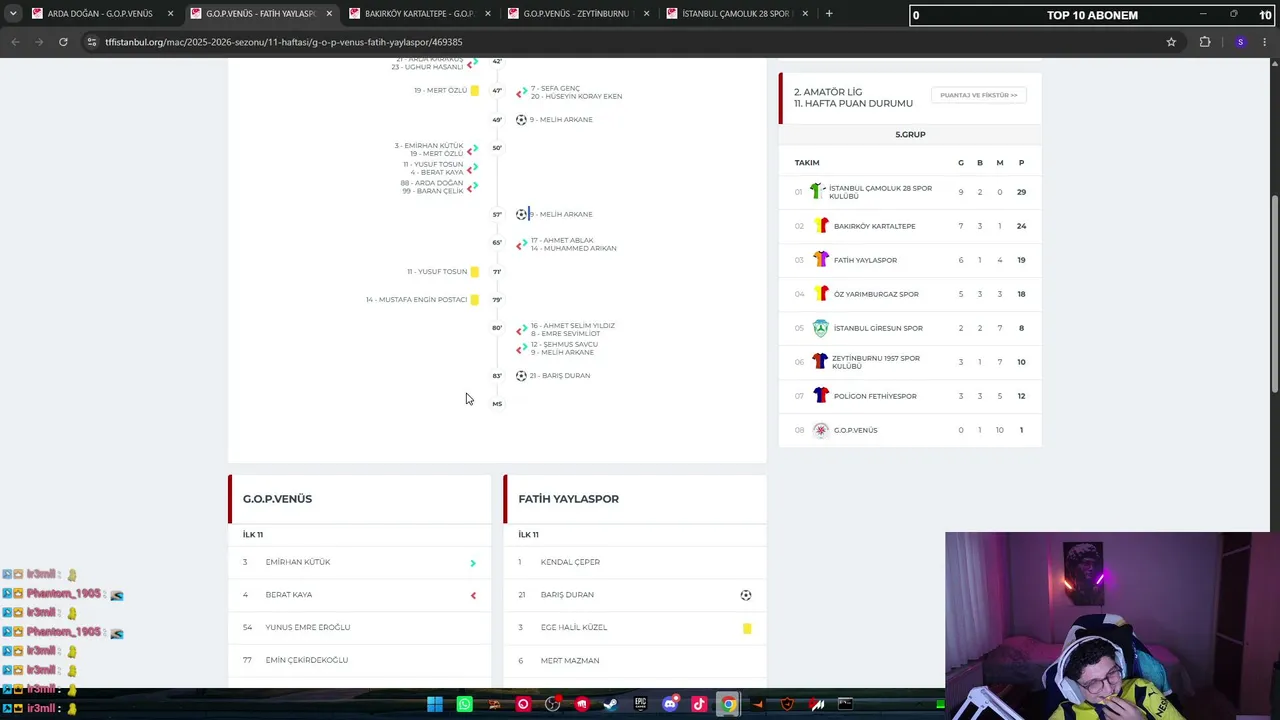This screenshot has height=720, width=1280.
Task: Click the substitution arrows beside Şehmus Savcu
Action: click(521, 349)
